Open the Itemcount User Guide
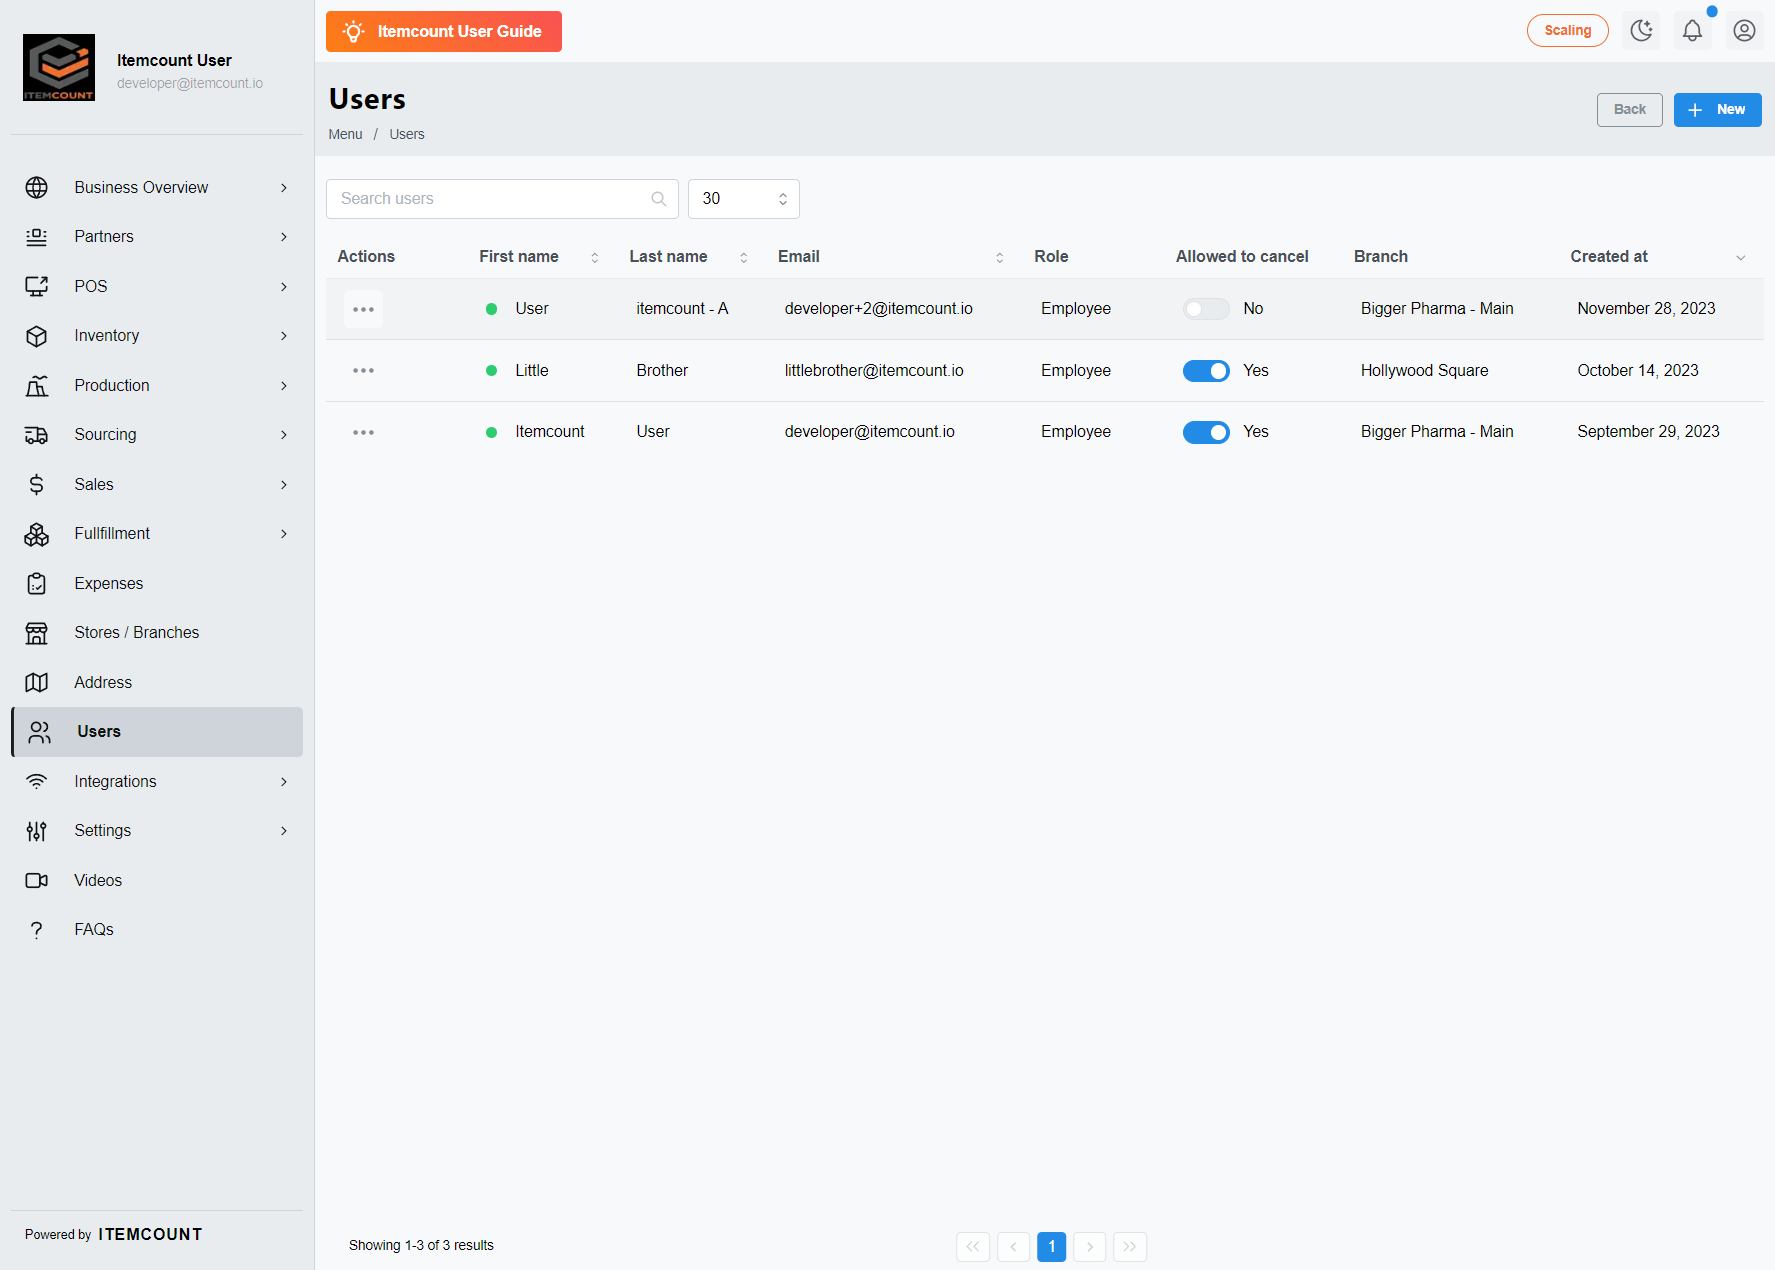1775x1270 pixels. coord(444,32)
